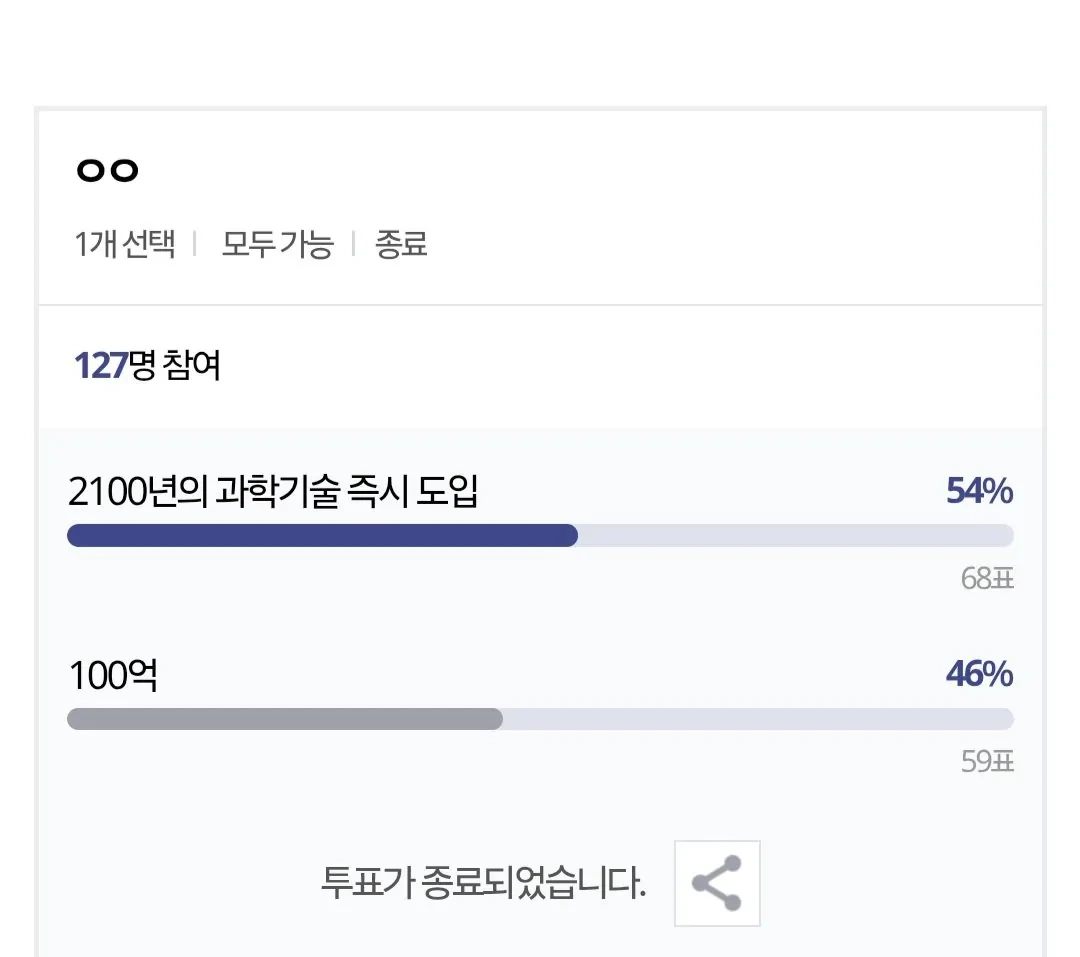Click the share icon beside the closed-vote message
1080x957 pixels.
716,884
